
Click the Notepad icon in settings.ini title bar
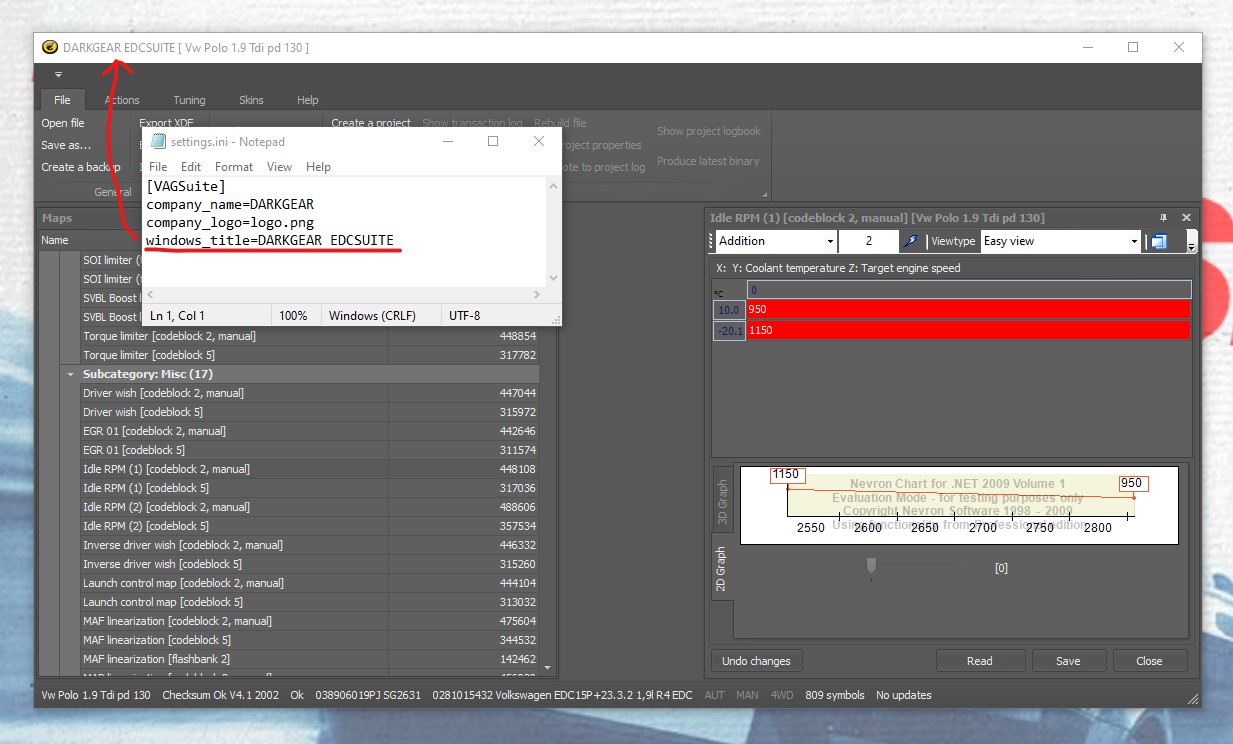coord(158,142)
